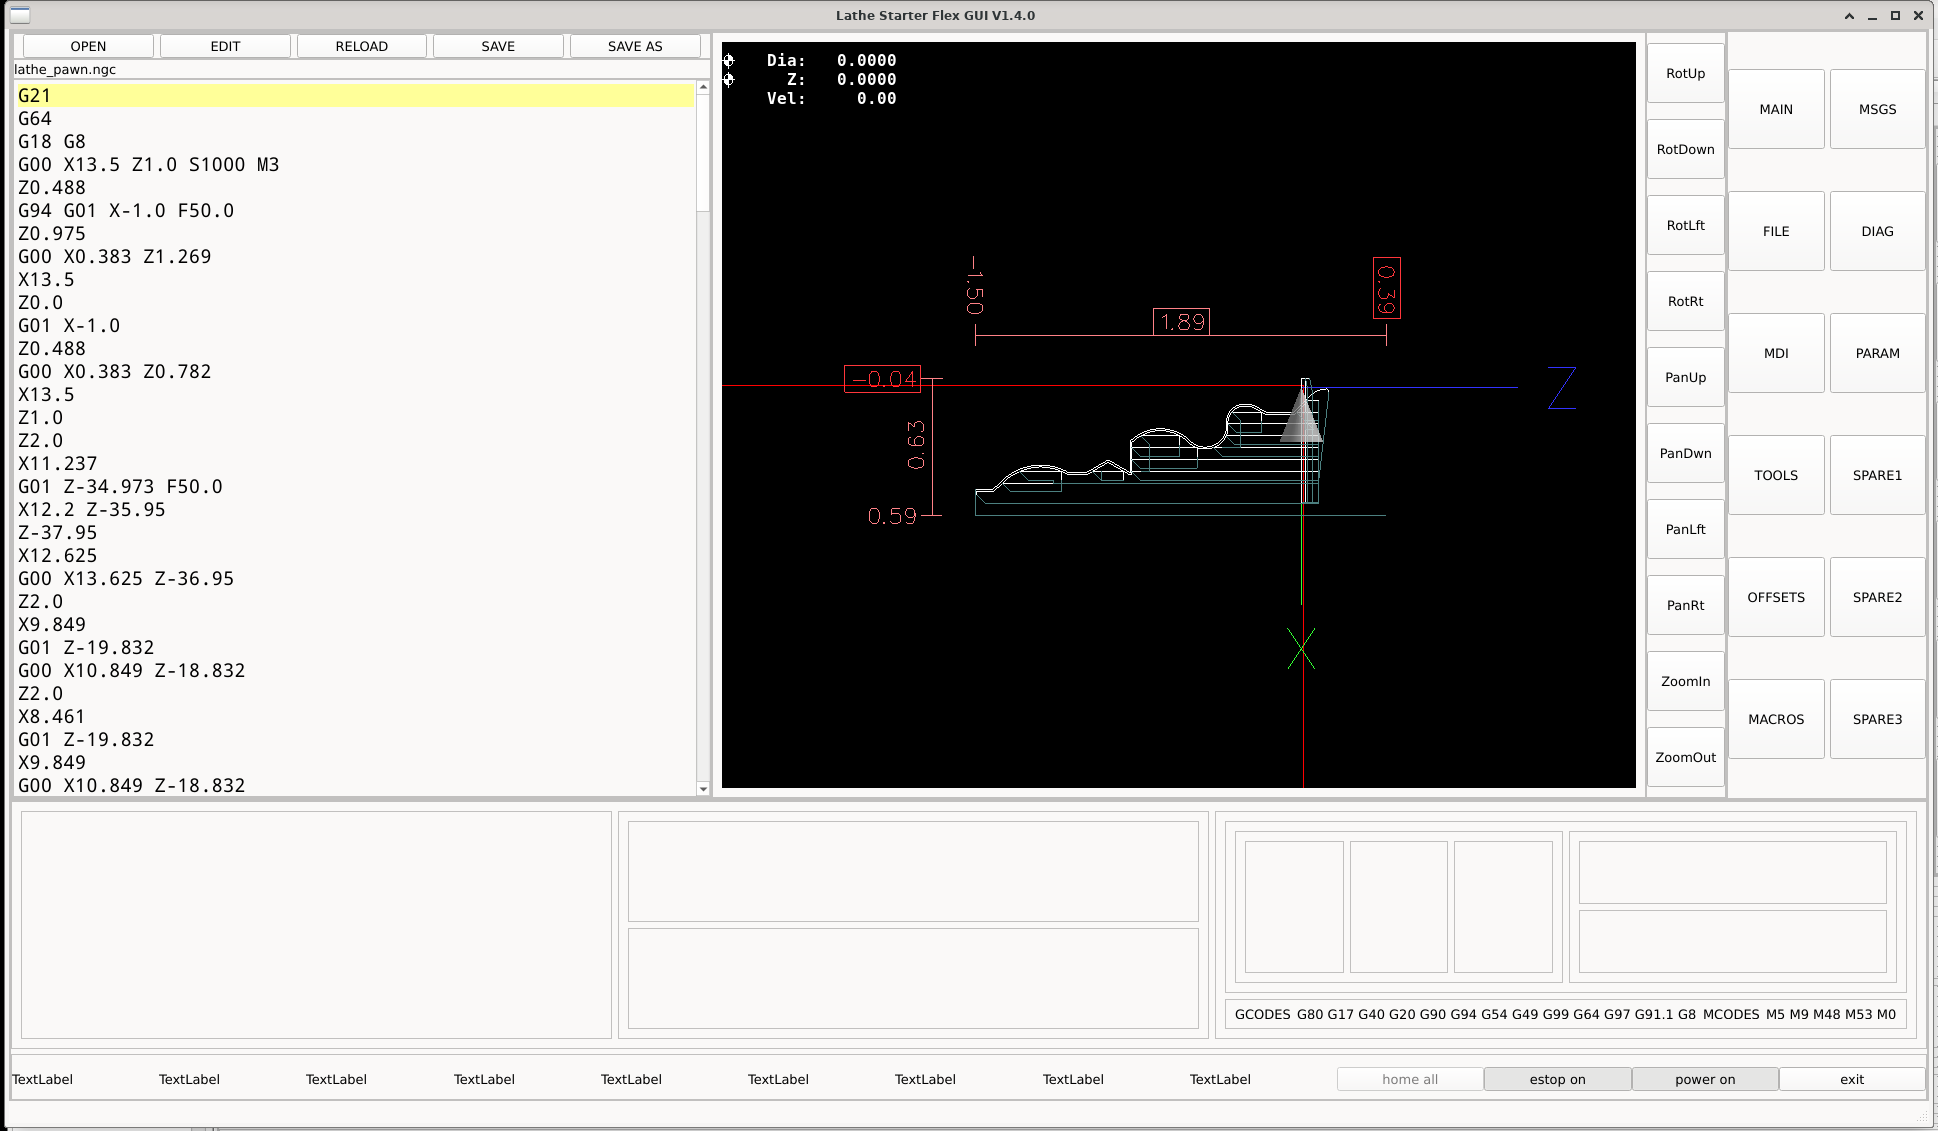Toggle the power on button
The image size is (1938, 1131).
tap(1704, 1079)
